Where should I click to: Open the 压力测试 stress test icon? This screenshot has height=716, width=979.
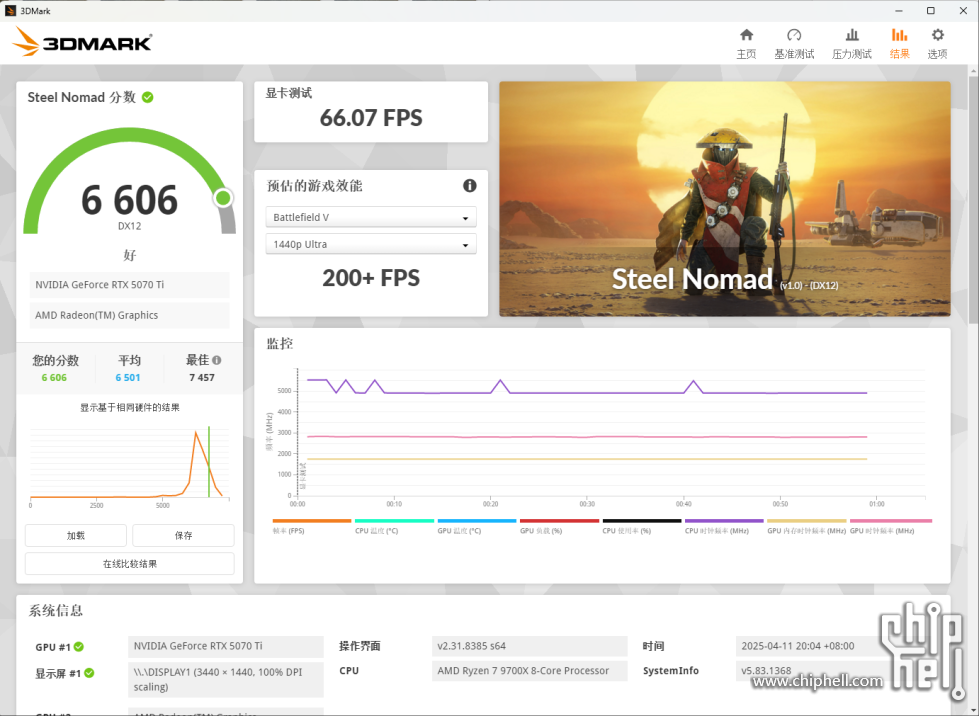click(852, 35)
